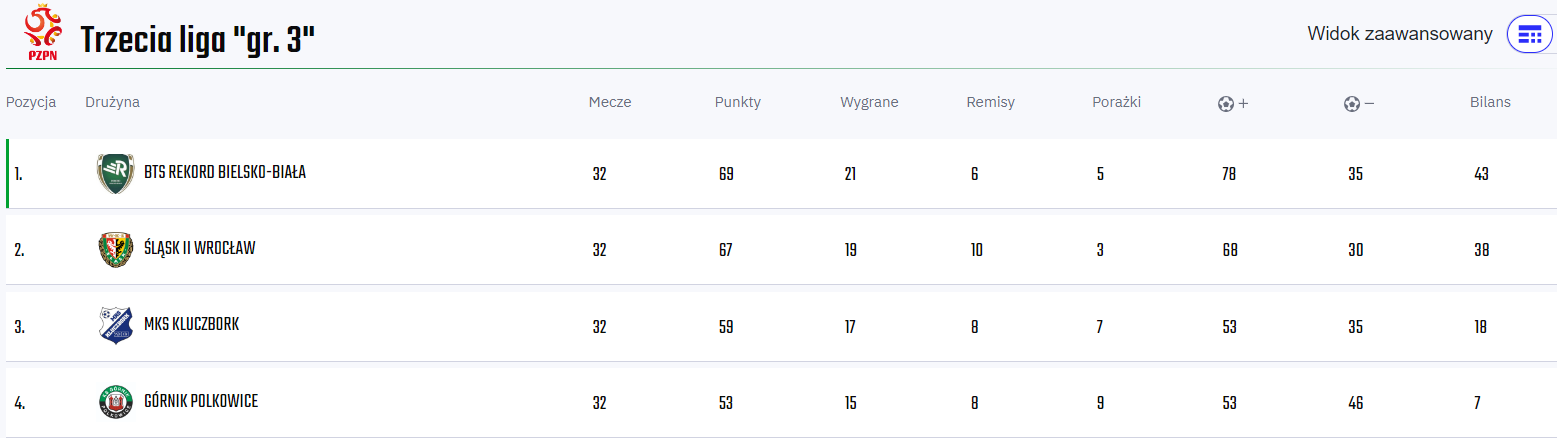Click the Wygrane column header

click(x=869, y=102)
